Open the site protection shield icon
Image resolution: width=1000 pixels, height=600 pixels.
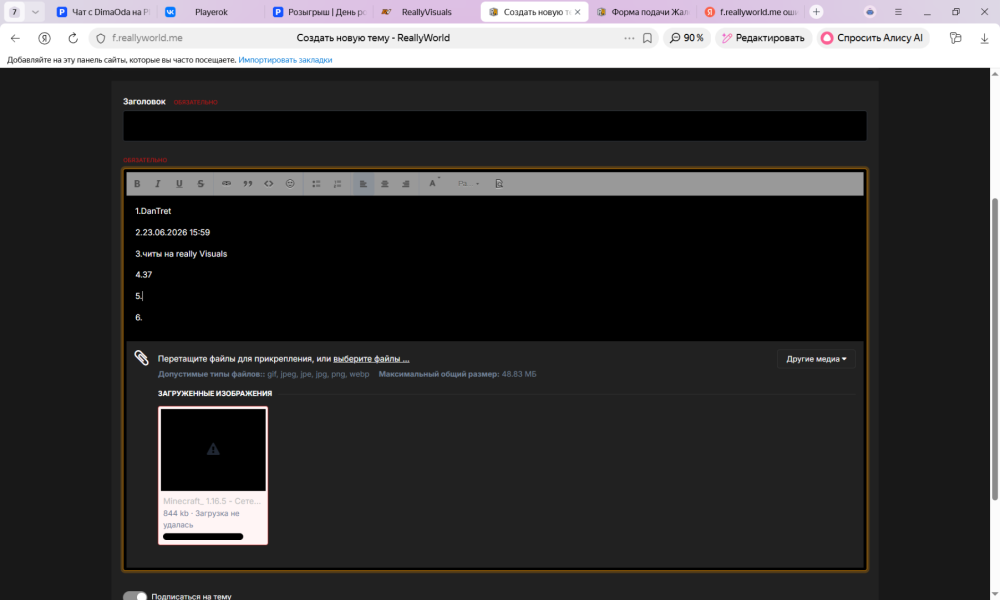(x=100, y=38)
